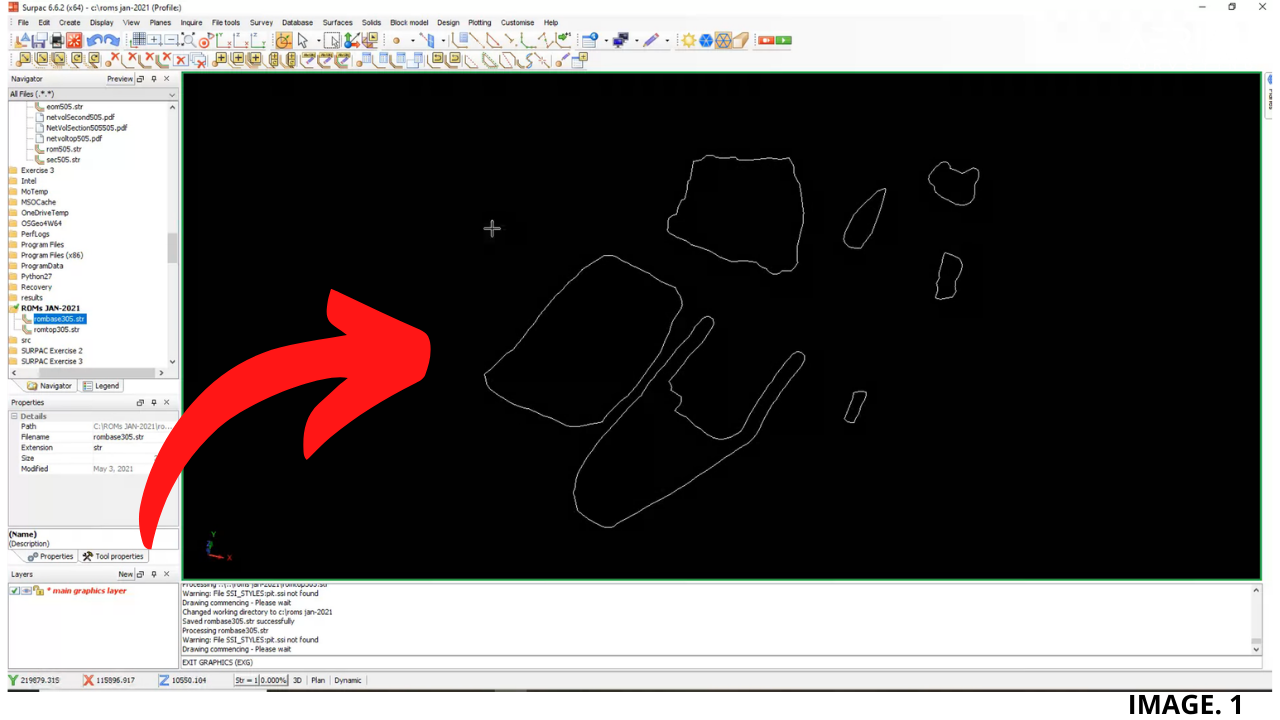
Task: Click the Save icon in the toolbar
Action: pos(39,40)
